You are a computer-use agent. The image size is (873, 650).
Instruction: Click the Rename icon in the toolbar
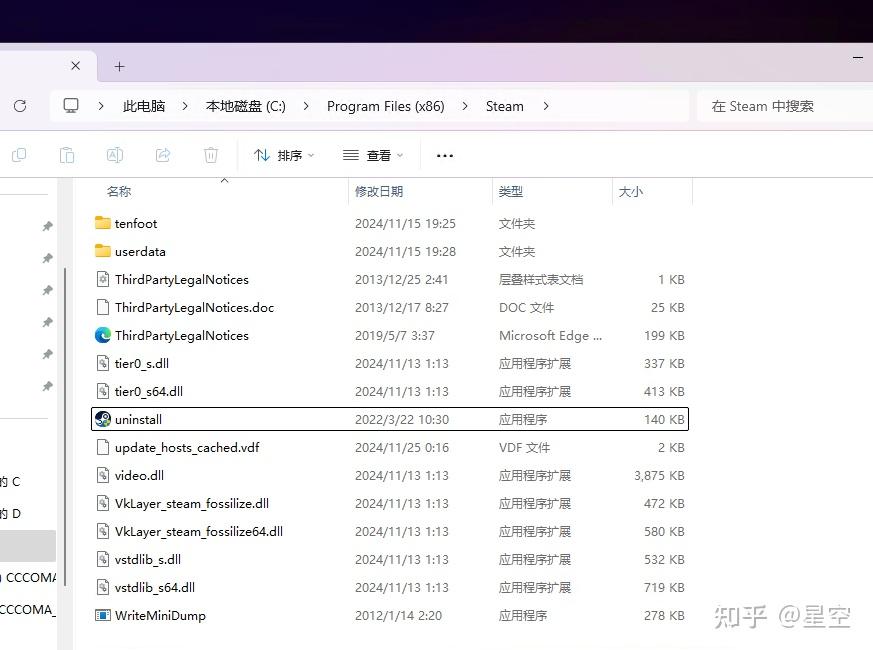coord(114,155)
